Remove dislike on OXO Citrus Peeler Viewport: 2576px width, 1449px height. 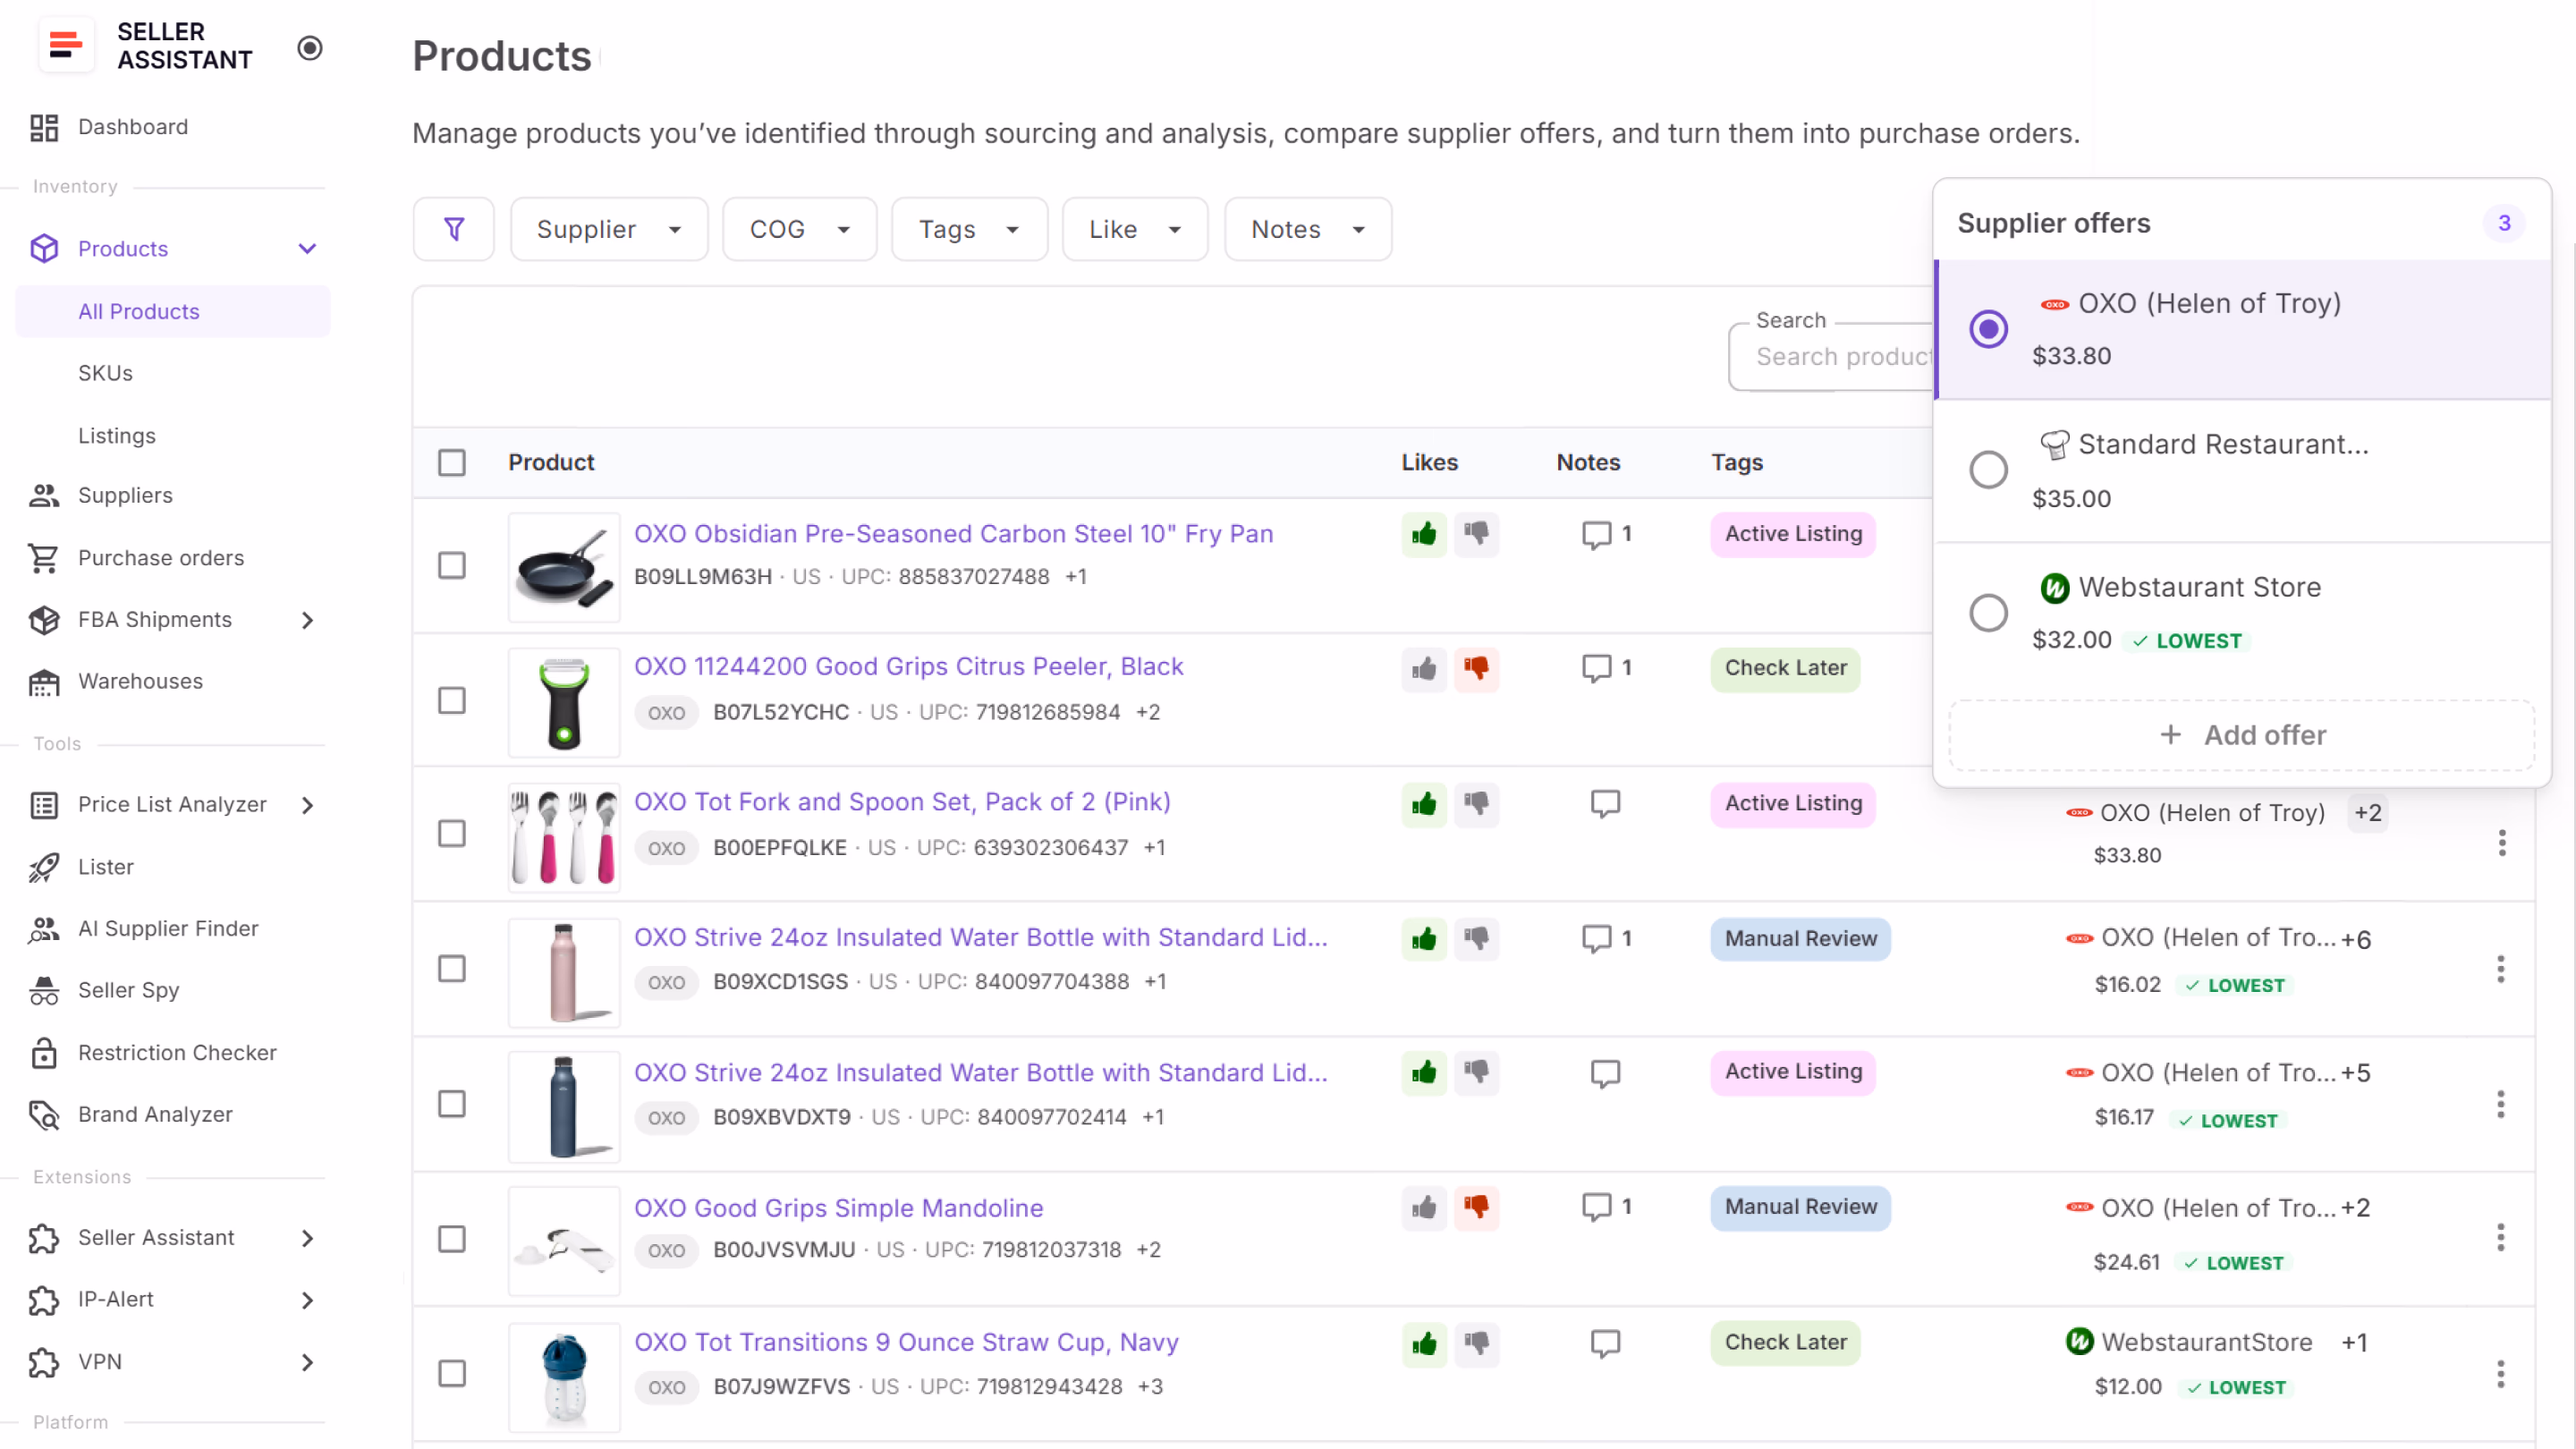pyautogui.click(x=1476, y=668)
